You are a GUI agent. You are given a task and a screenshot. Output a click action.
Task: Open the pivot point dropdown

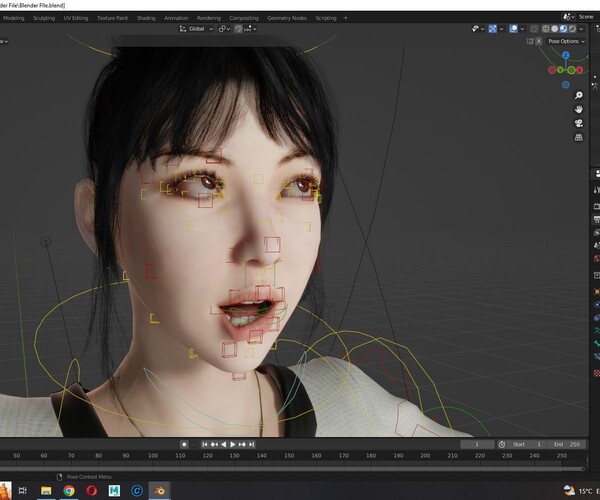coord(224,29)
